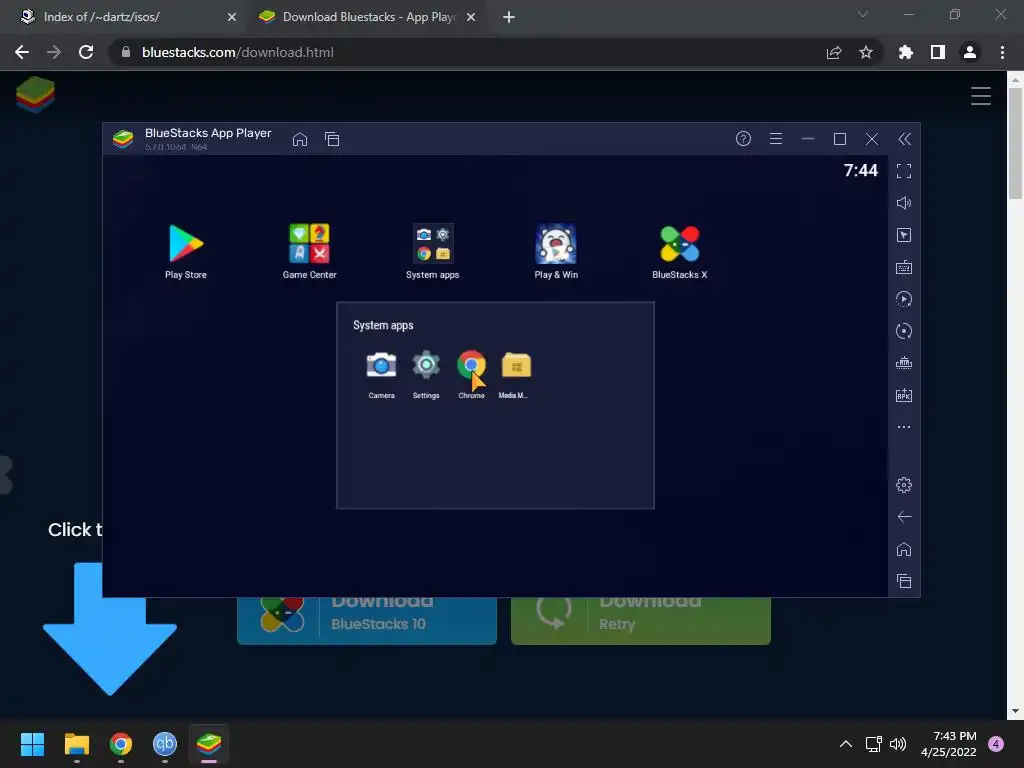
Task: Click BlueStacks taskbar icon
Action: click(209, 744)
